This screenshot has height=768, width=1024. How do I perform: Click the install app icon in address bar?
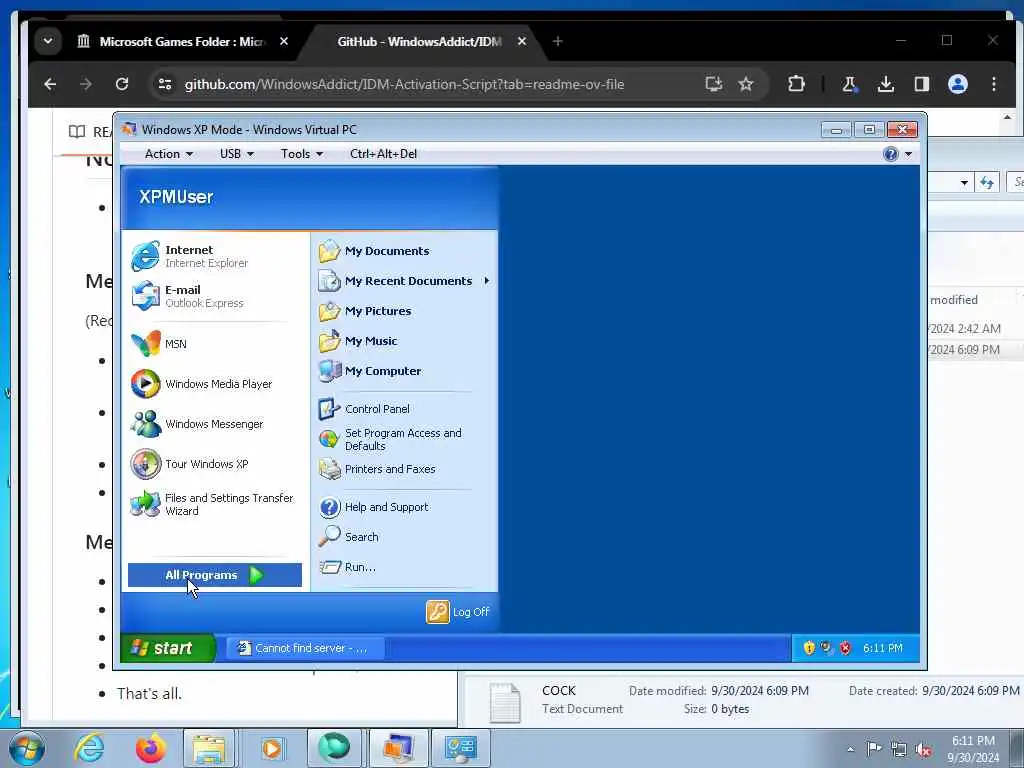713,84
